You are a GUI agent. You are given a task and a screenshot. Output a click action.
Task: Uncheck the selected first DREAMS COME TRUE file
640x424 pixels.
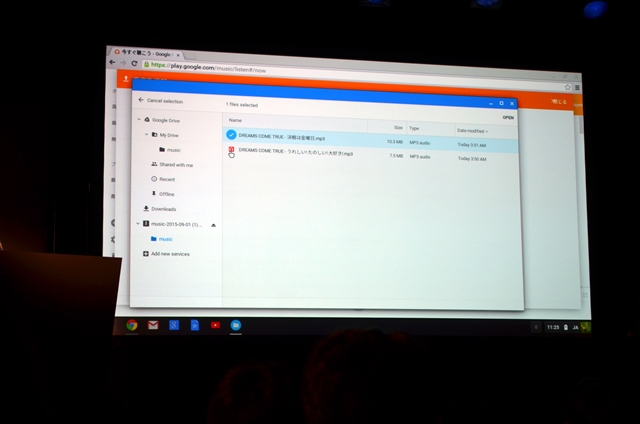231,134
